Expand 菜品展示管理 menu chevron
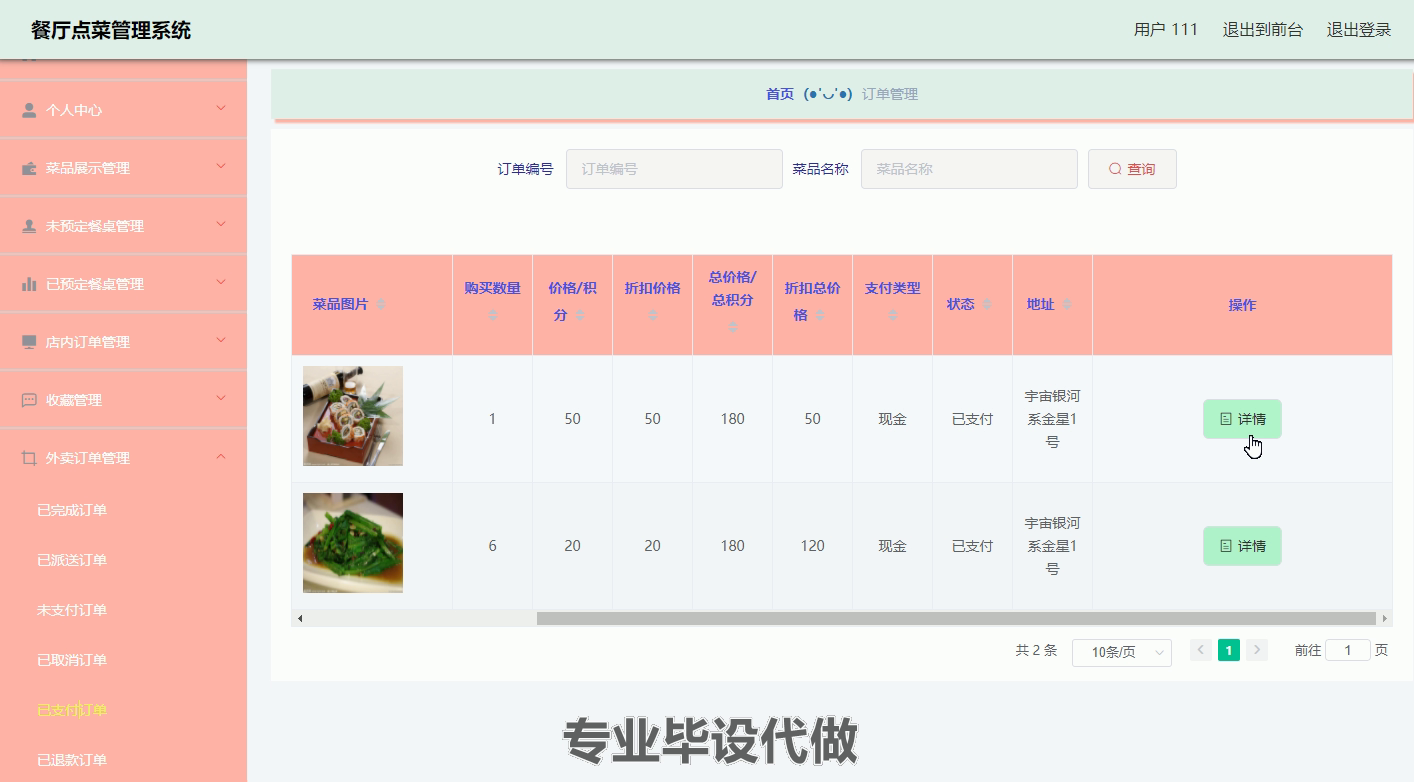1414x782 pixels. [x=222, y=167]
